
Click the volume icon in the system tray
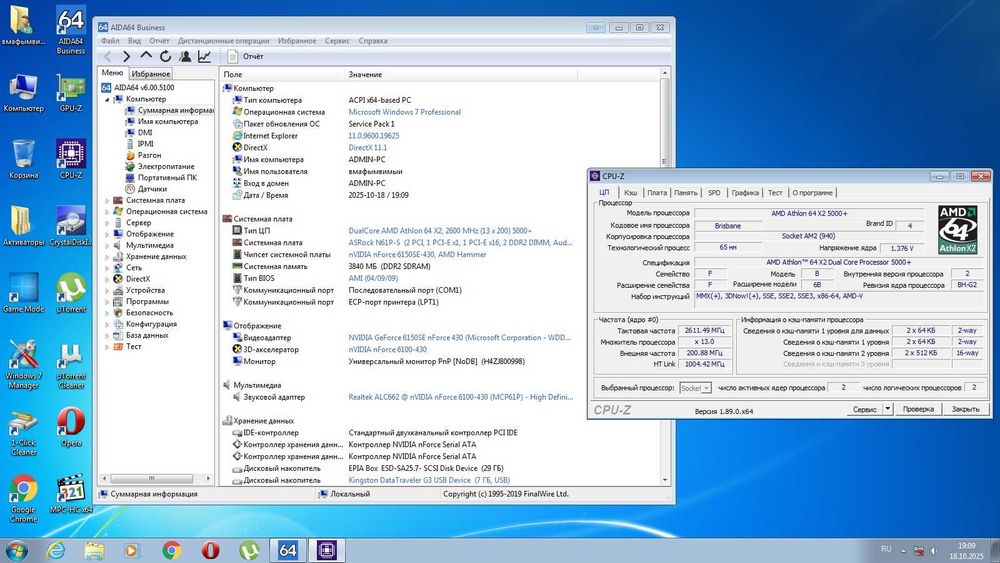tap(934, 550)
